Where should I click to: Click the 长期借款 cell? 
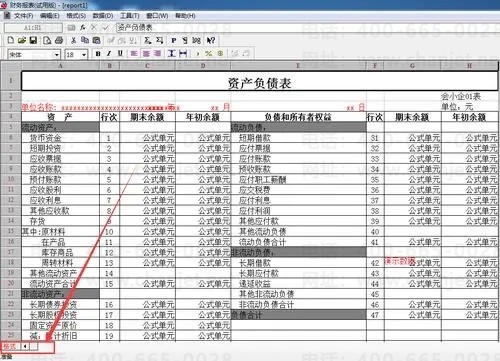point(299,263)
